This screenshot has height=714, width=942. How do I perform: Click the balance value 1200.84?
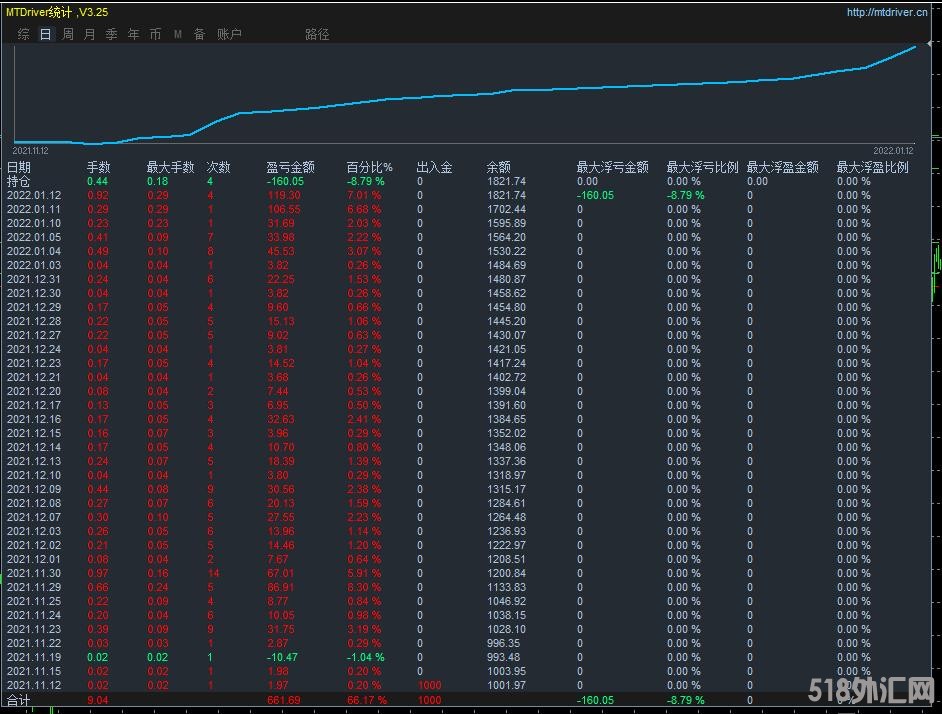[506, 573]
